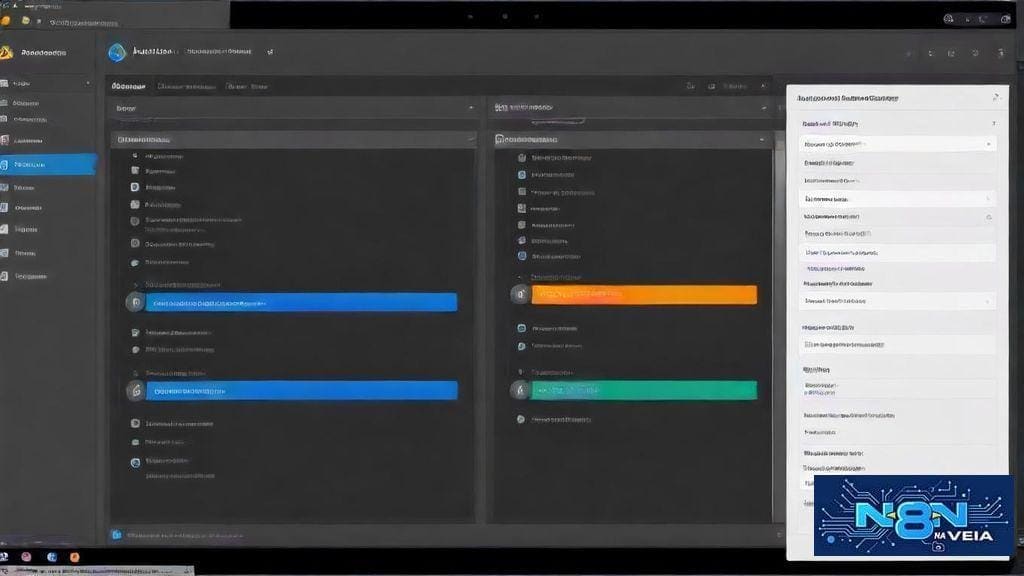Screen dimensions: 1024x576
Task: Click the round icon beside the upper blue bar
Action: [135, 302]
